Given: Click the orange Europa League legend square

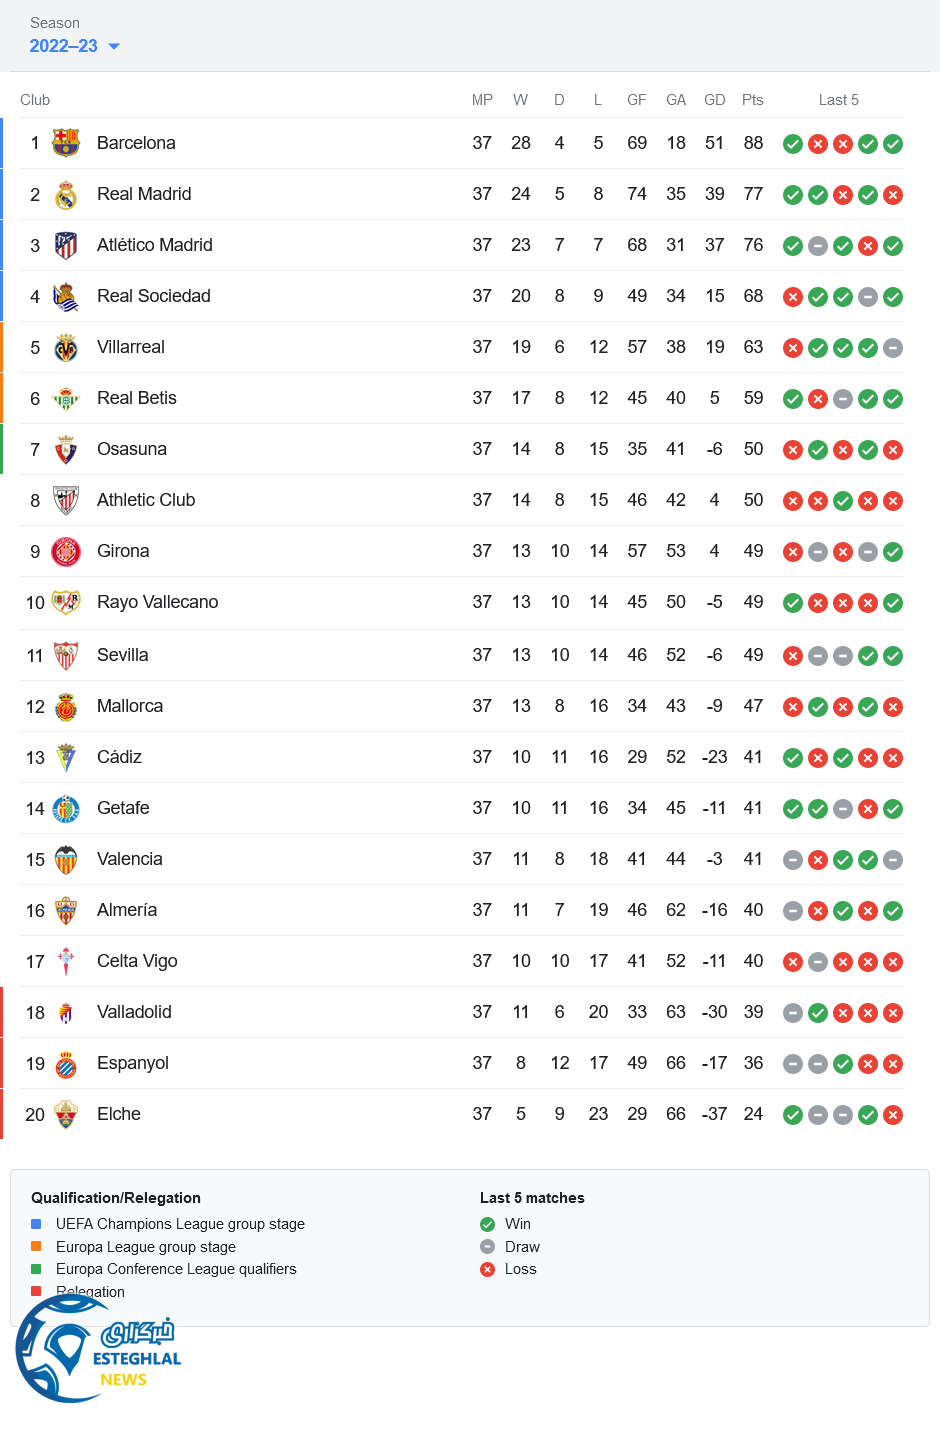Looking at the screenshot, I should pyautogui.click(x=36, y=1246).
